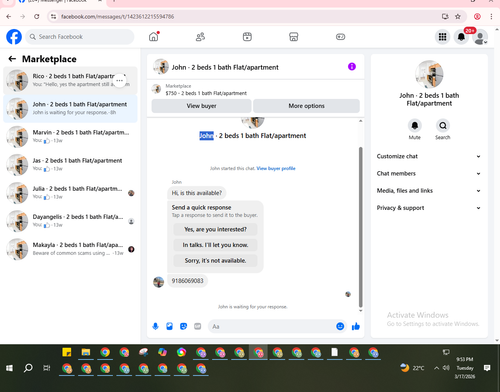Open Dayangelis conversation in list

(x=70, y=221)
